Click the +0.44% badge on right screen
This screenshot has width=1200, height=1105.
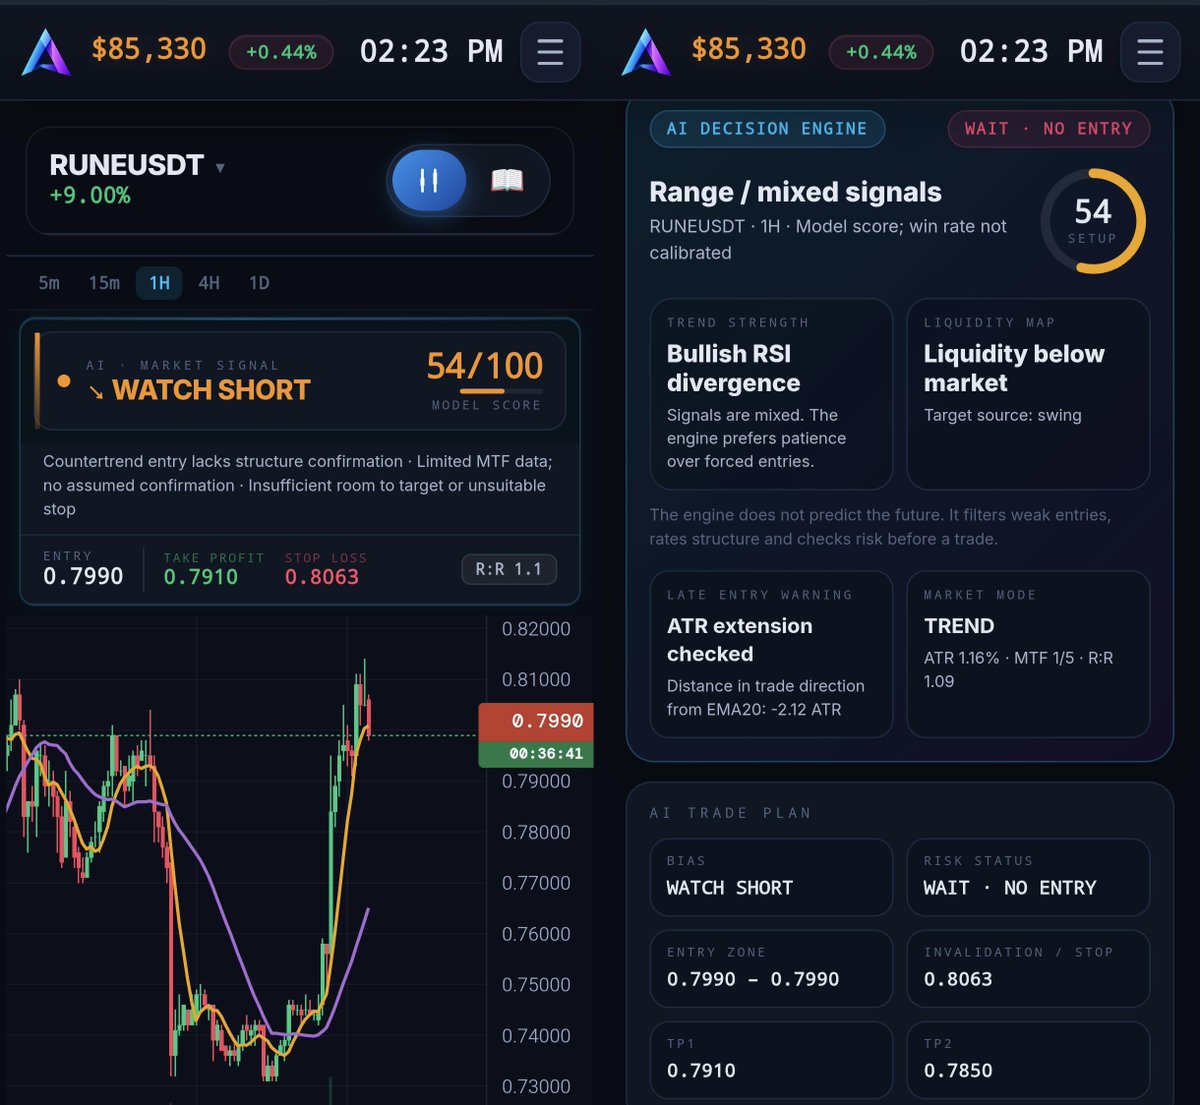881,52
